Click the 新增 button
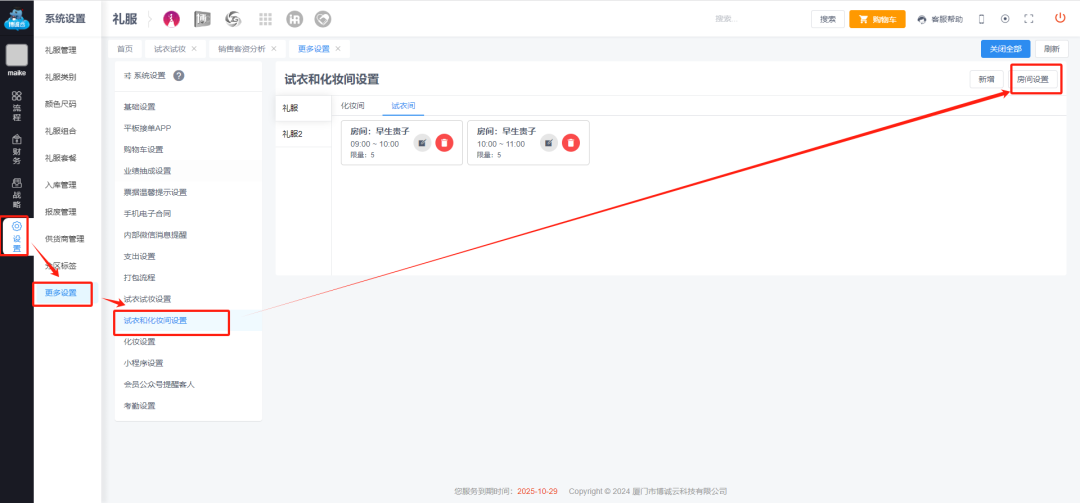Image resolution: width=1080 pixels, height=503 pixels. pyautogui.click(x=986, y=80)
